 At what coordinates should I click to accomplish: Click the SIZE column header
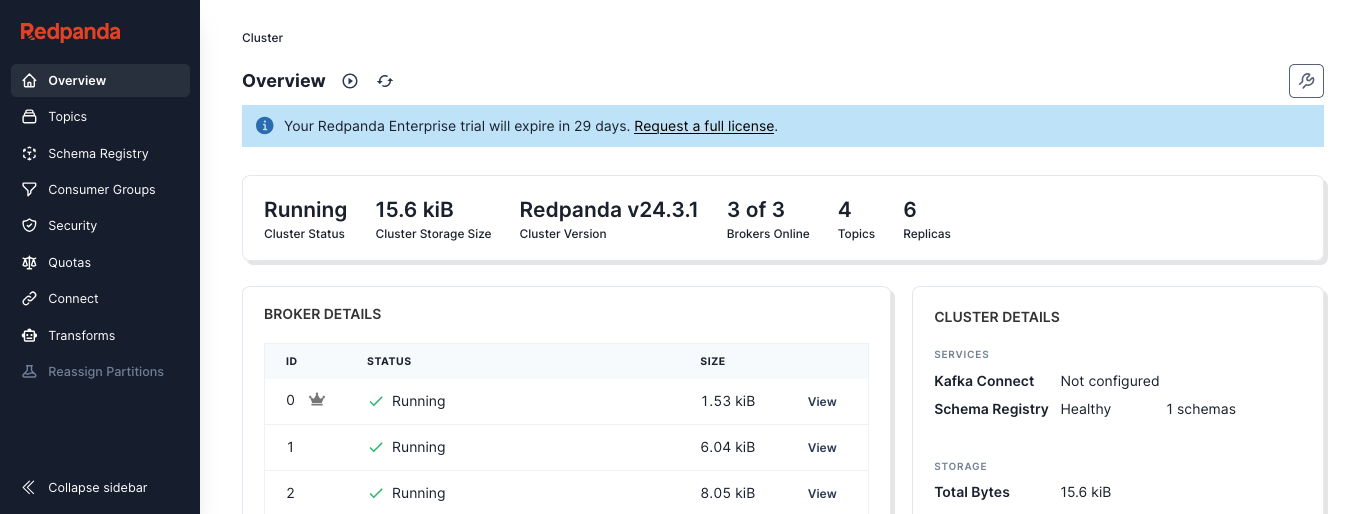tap(713, 361)
